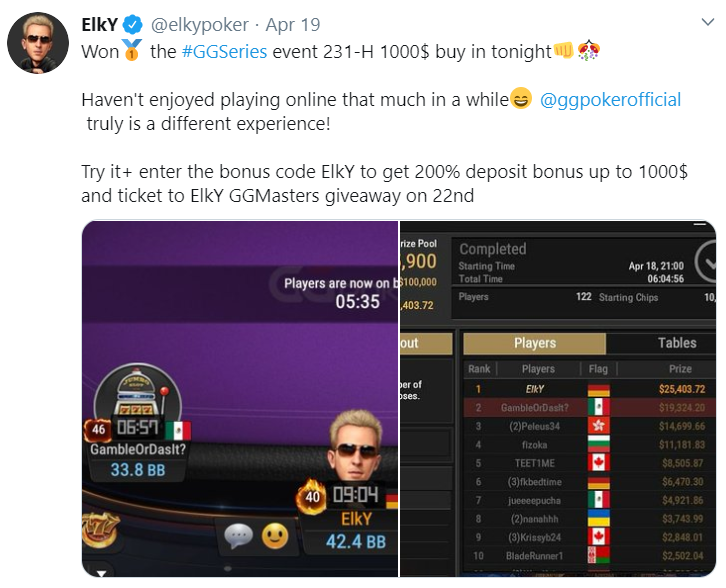
Task: Select the GambleOrDasIt? leaderboard row
Action: click(590, 407)
